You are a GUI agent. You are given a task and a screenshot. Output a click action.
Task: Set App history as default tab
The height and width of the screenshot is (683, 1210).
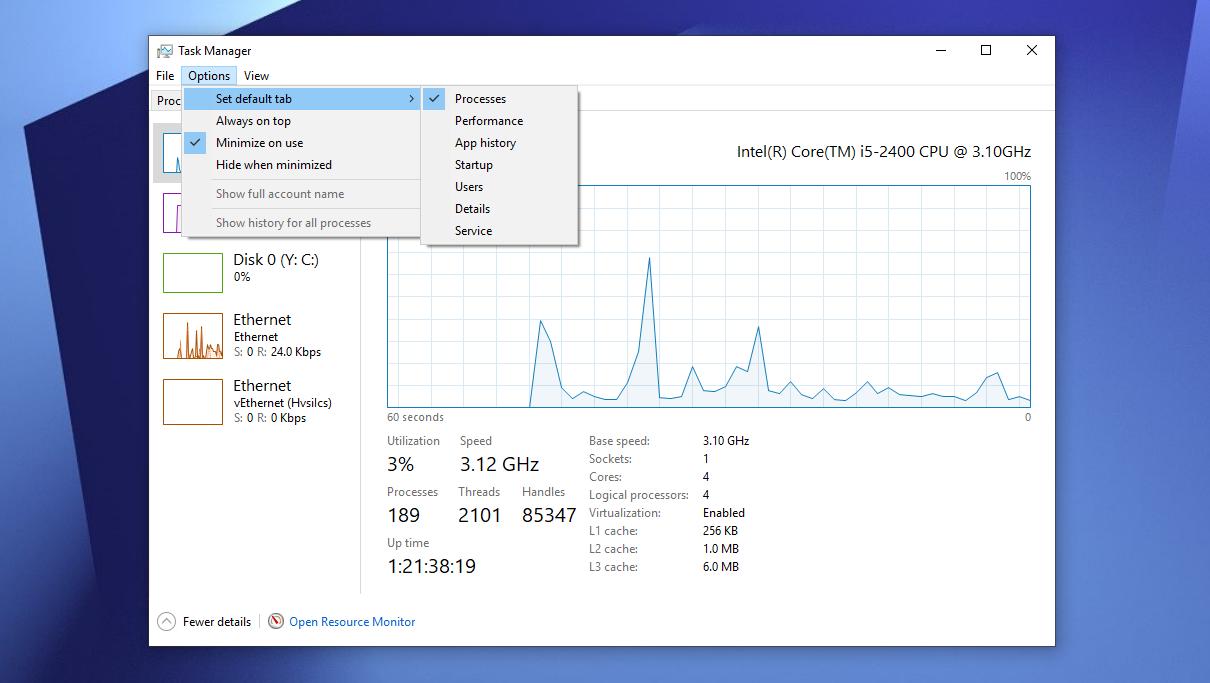point(499,143)
